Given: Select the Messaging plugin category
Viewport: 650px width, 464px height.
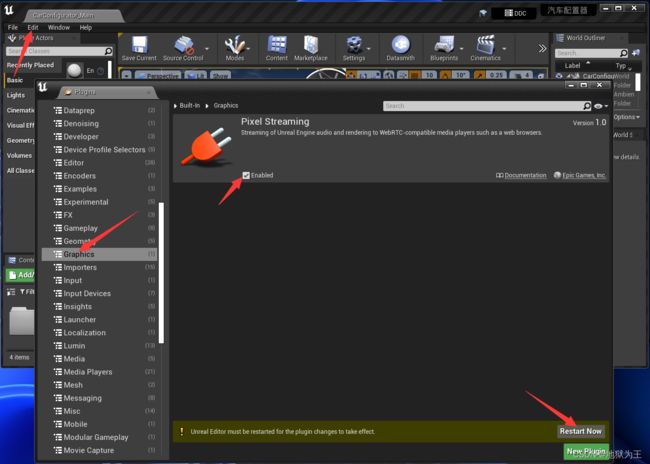Looking at the screenshot, I should 99,398.
